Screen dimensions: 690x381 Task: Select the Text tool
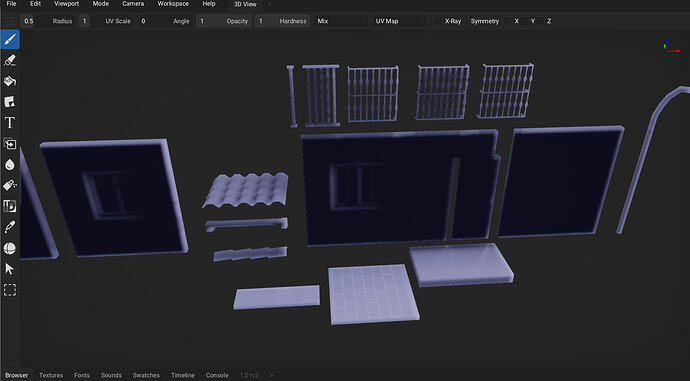[x=10, y=123]
